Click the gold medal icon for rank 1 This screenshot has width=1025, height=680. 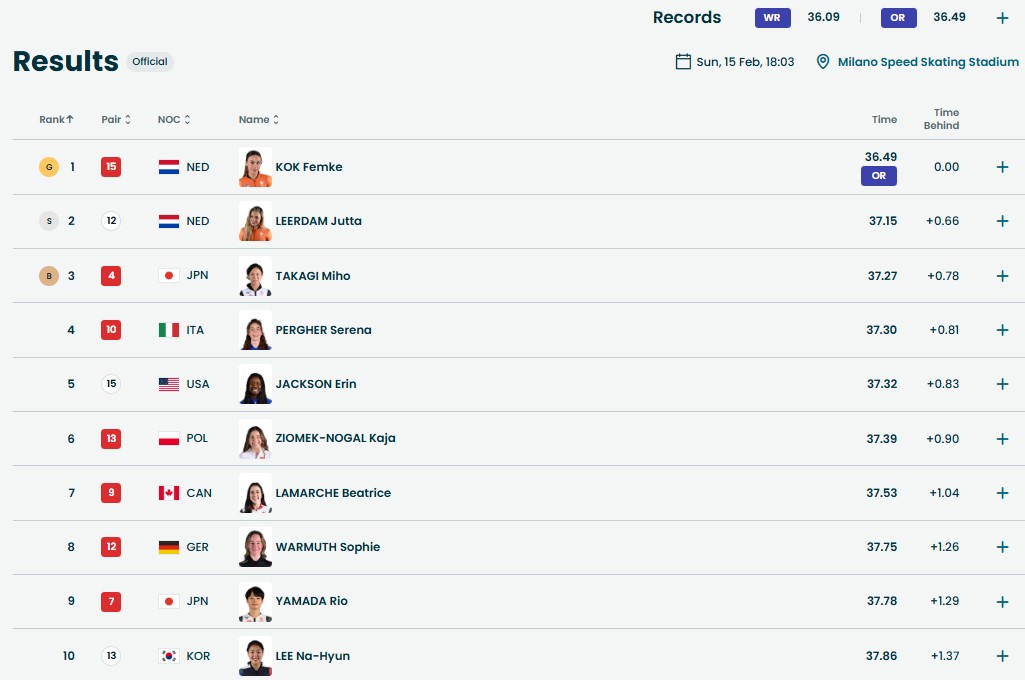pyautogui.click(x=48, y=167)
